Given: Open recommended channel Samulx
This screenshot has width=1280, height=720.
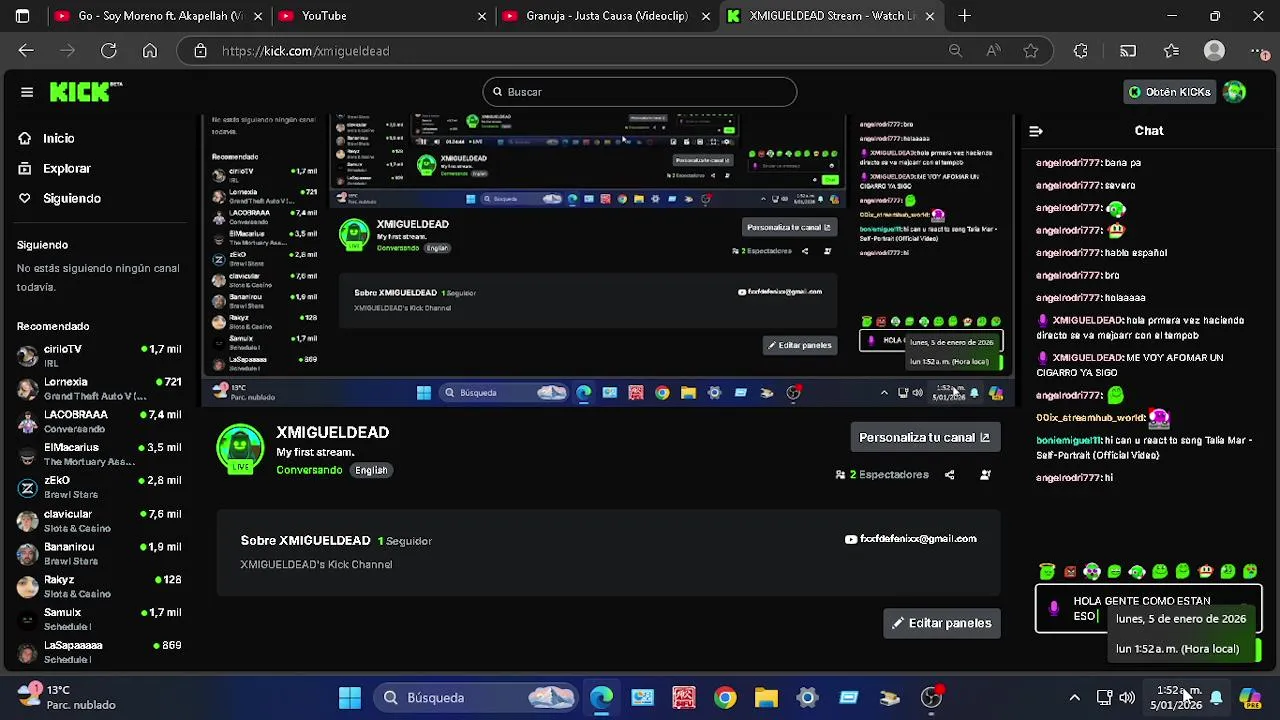Looking at the screenshot, I should click(x=99, y=620).
